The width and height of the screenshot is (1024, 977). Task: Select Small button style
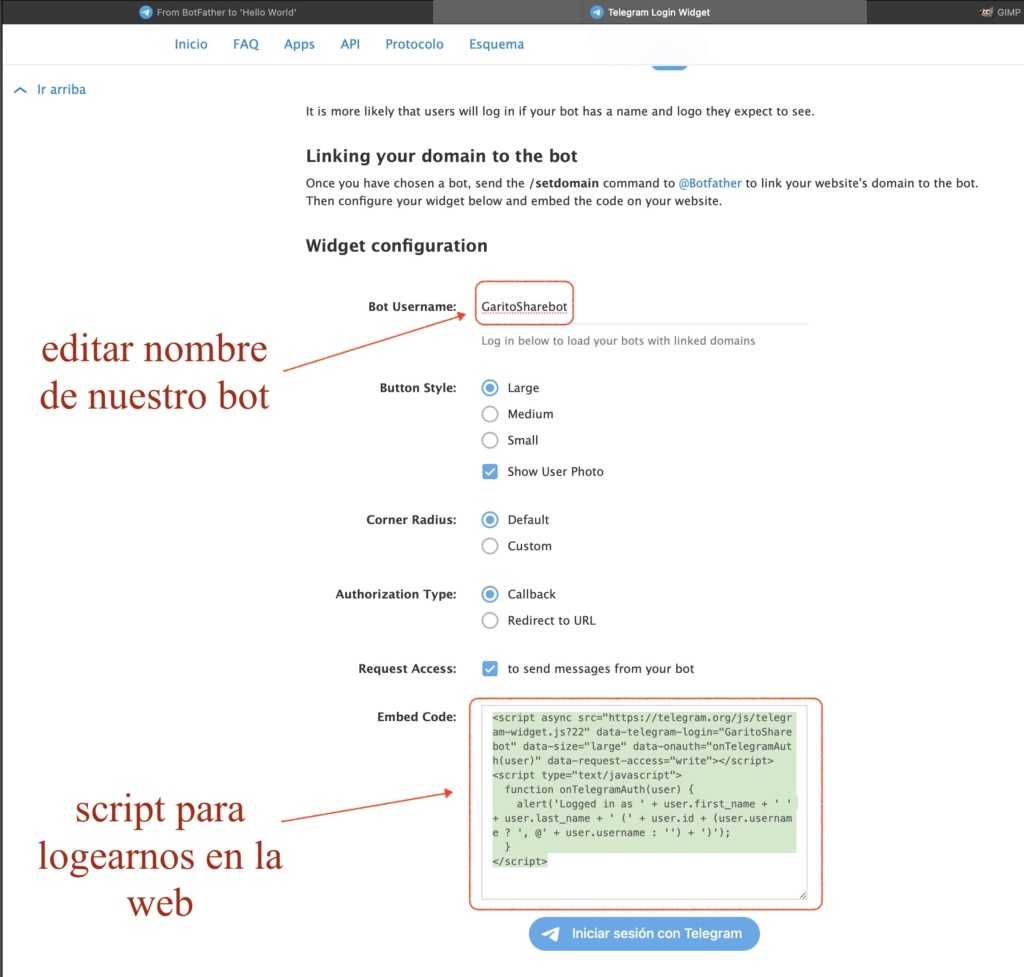pos(490,440)
